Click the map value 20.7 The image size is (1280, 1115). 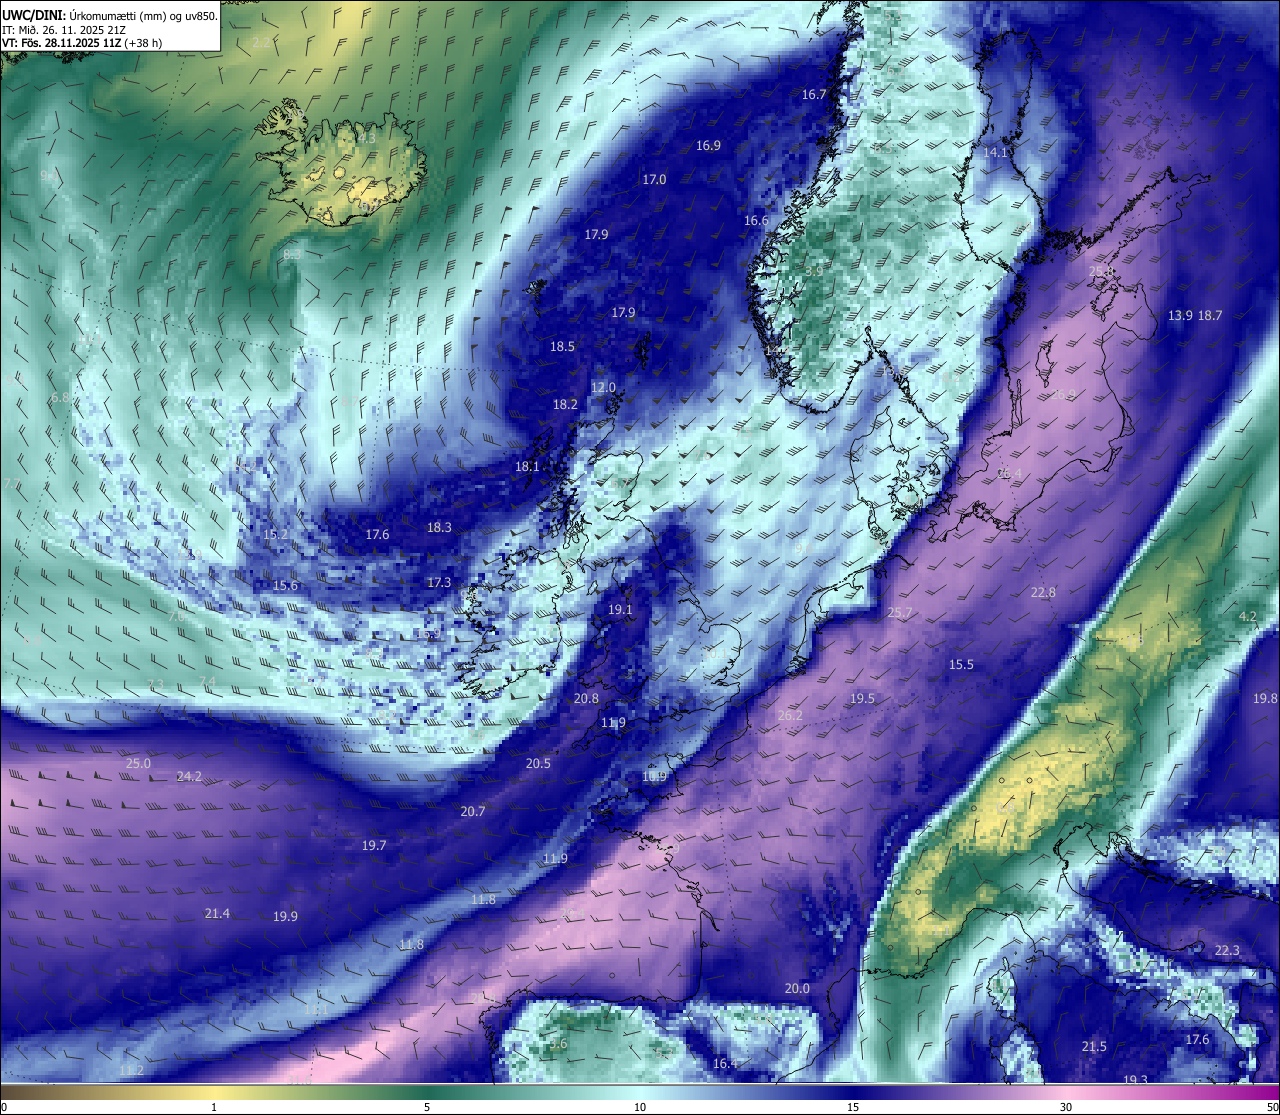click(x=472, y=812)
